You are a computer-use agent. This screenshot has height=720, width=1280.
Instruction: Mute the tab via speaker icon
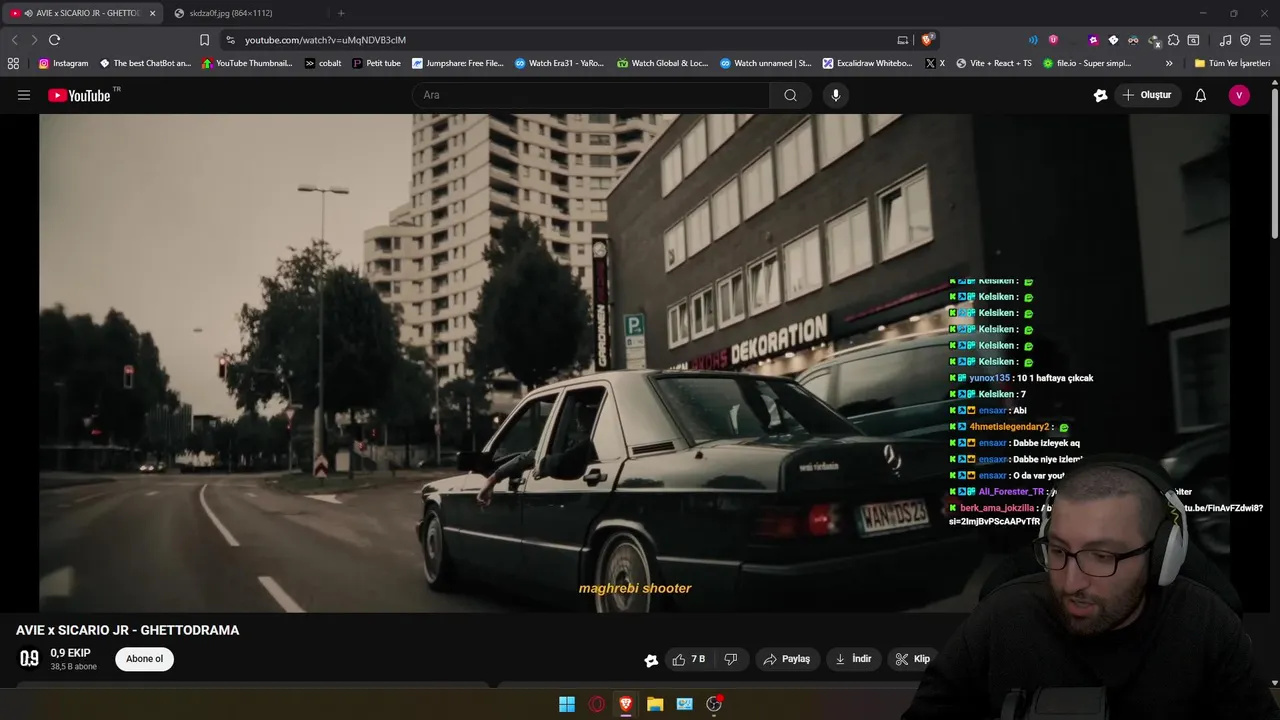pyautogui.click(x=28, y=13)
